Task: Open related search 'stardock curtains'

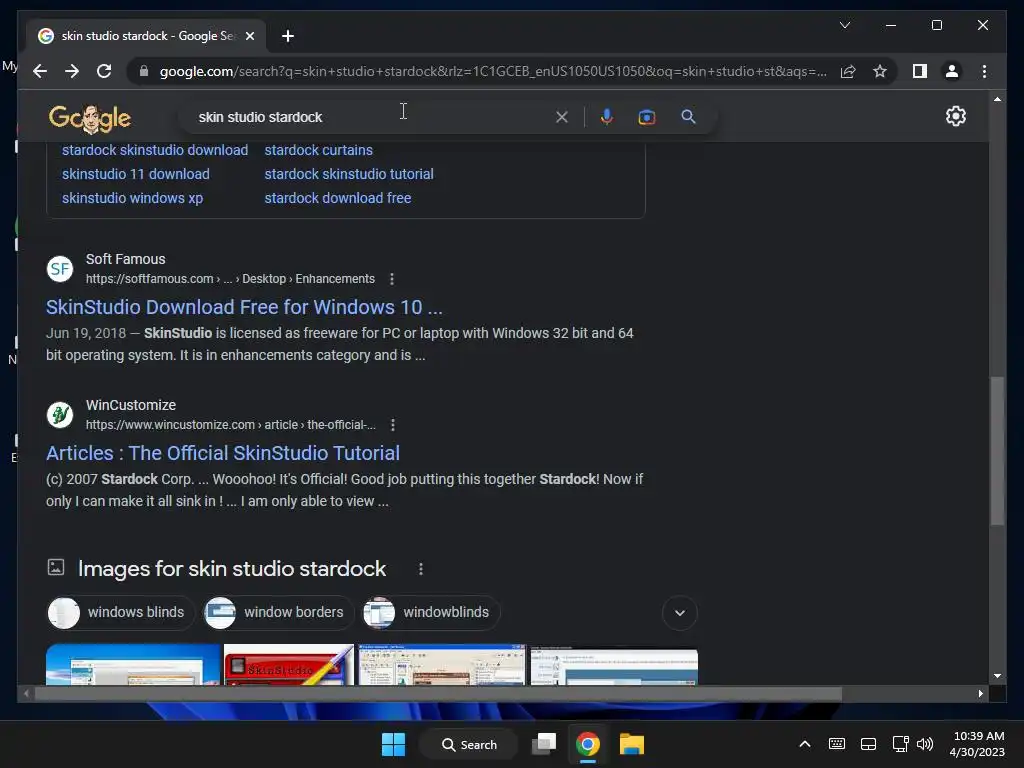Action: tap(319, 150)
